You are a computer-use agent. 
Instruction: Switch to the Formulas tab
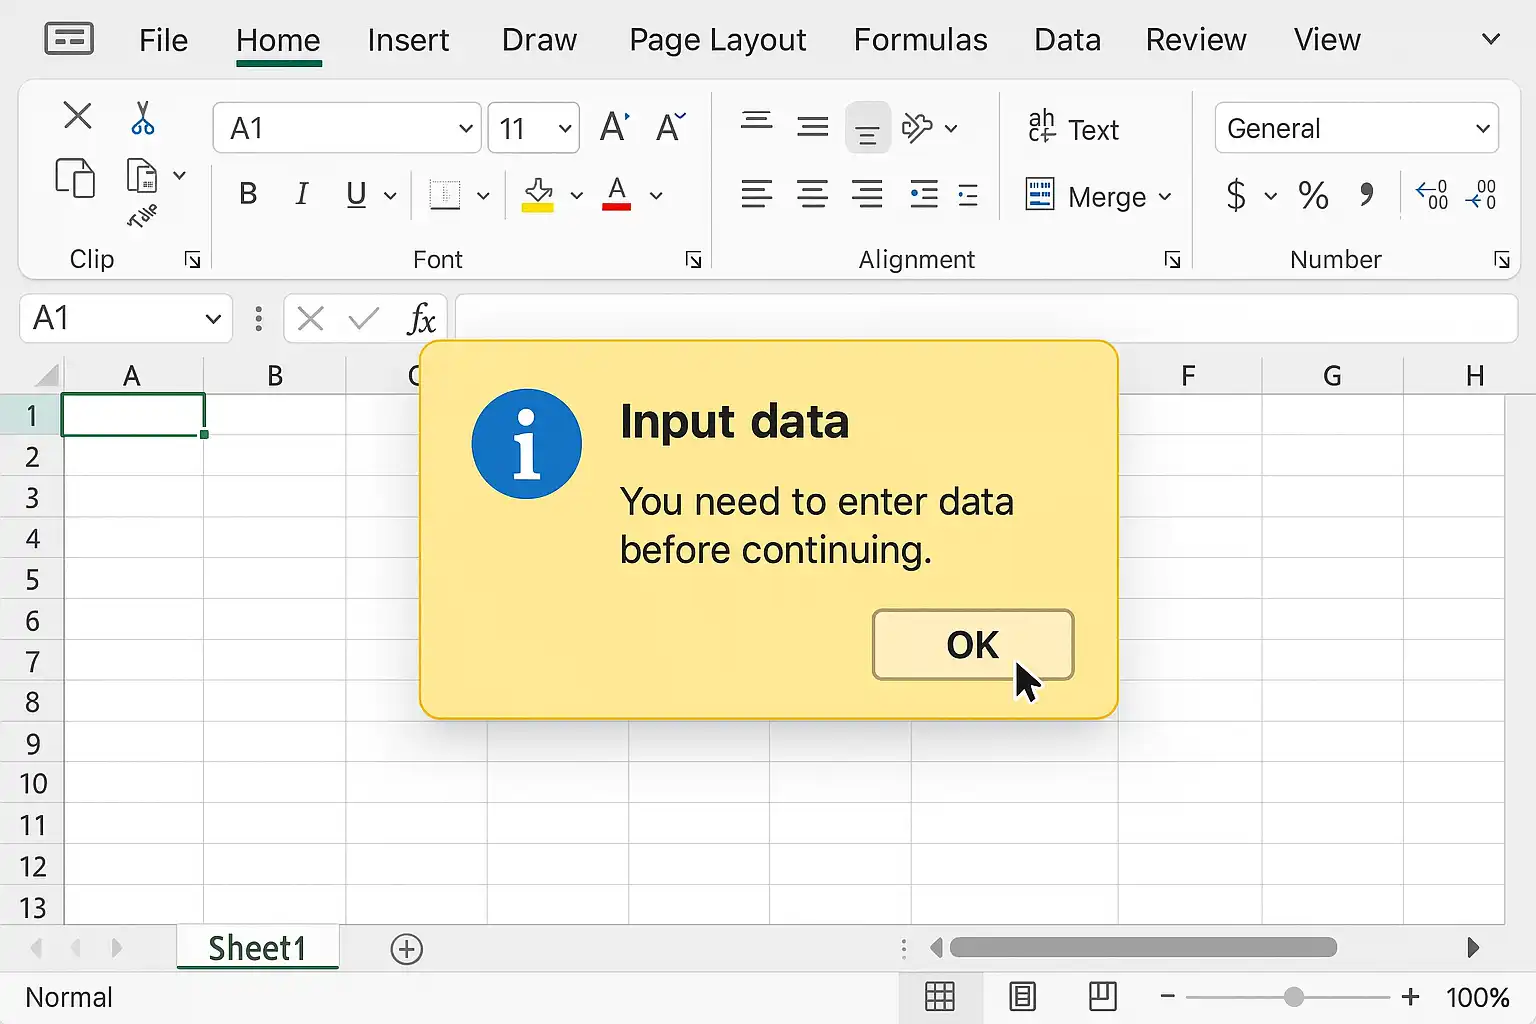(920, 40)
